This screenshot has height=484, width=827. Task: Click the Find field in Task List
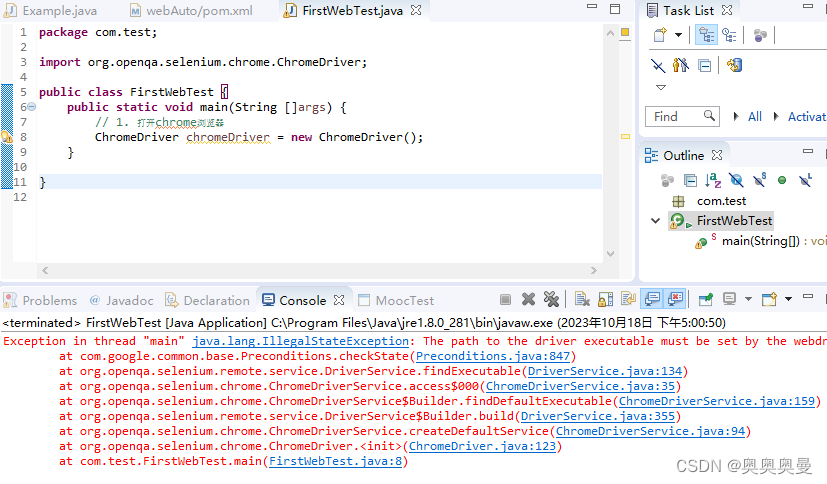tap(682, 116)
